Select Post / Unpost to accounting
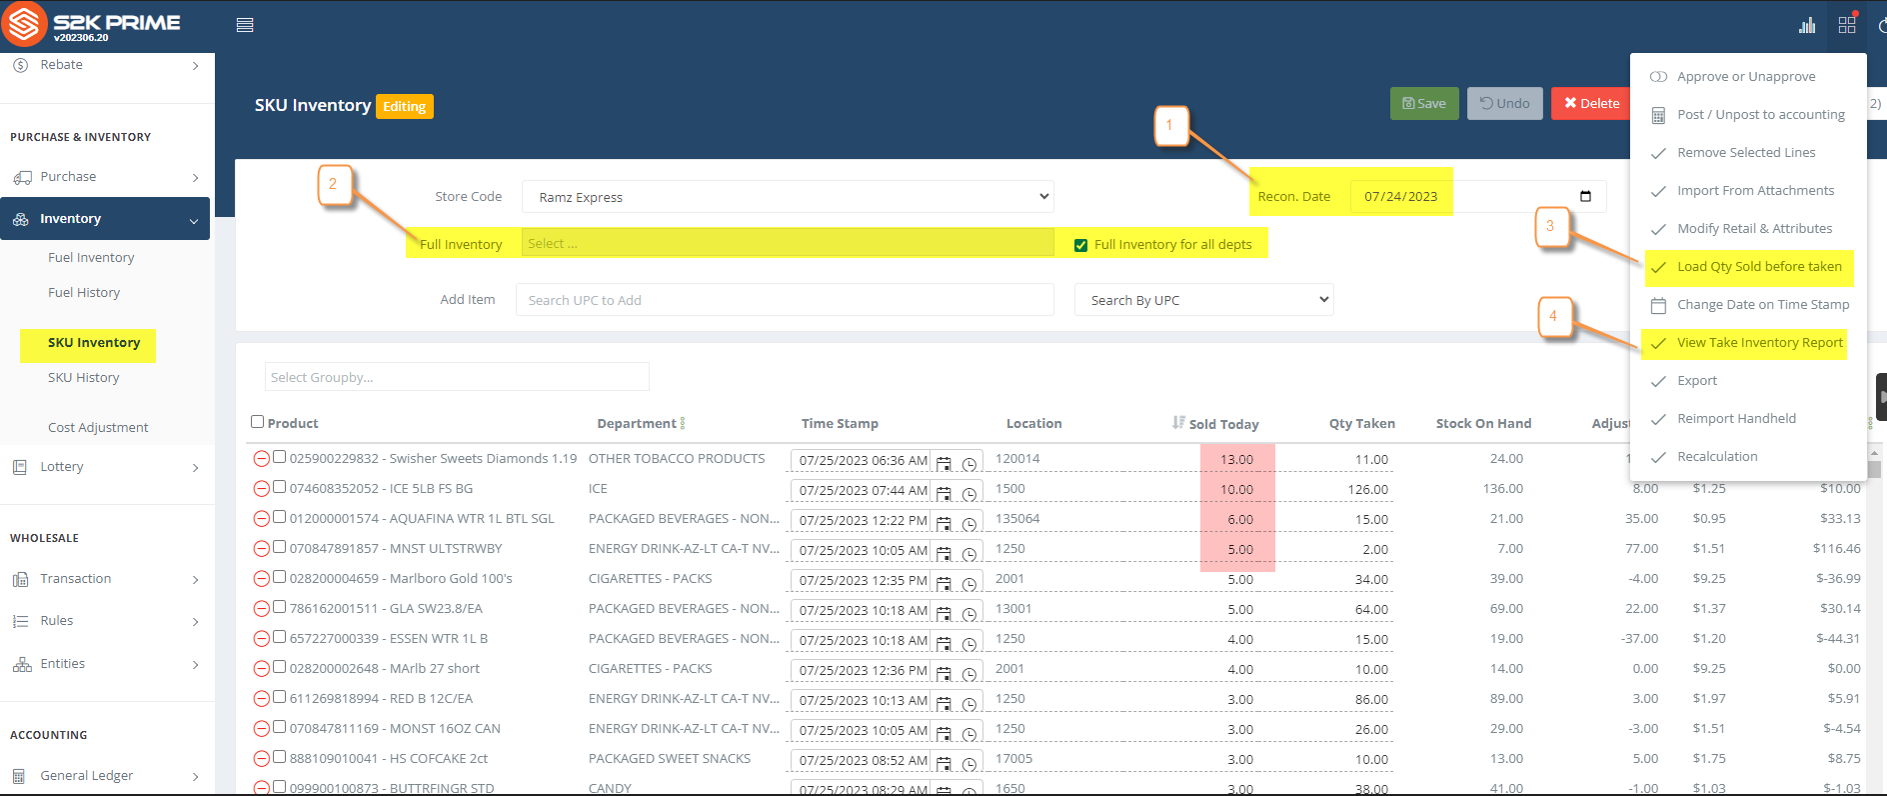The height and width of the screenshot is (796, 1887). pos(1748,115)
